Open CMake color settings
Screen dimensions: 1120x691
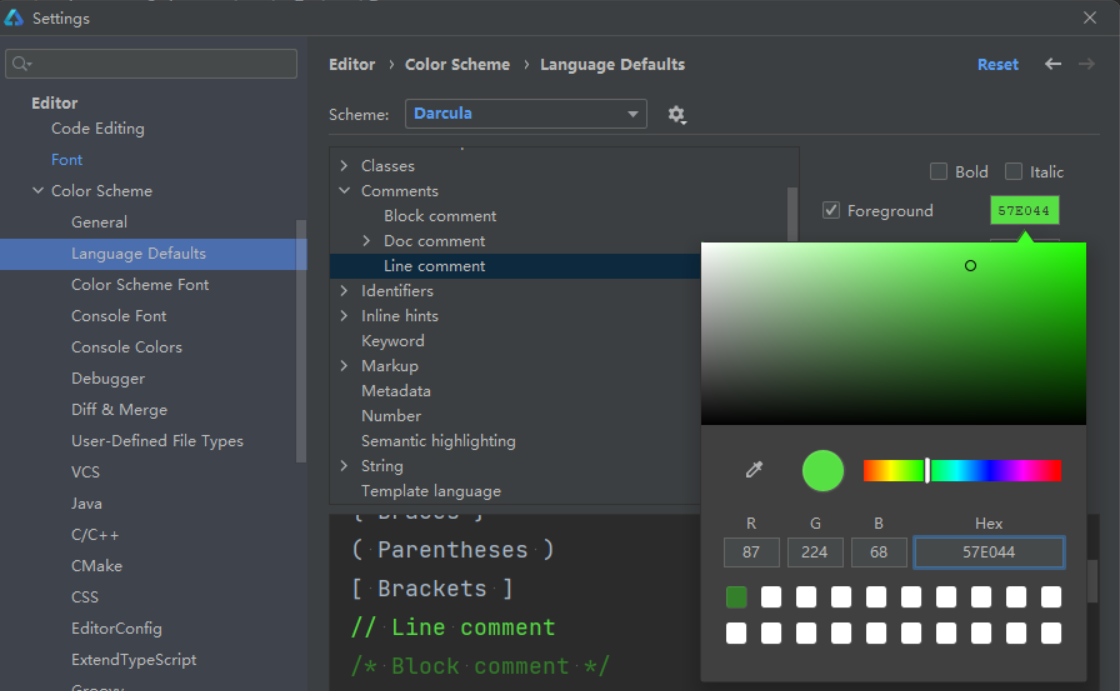96,566
